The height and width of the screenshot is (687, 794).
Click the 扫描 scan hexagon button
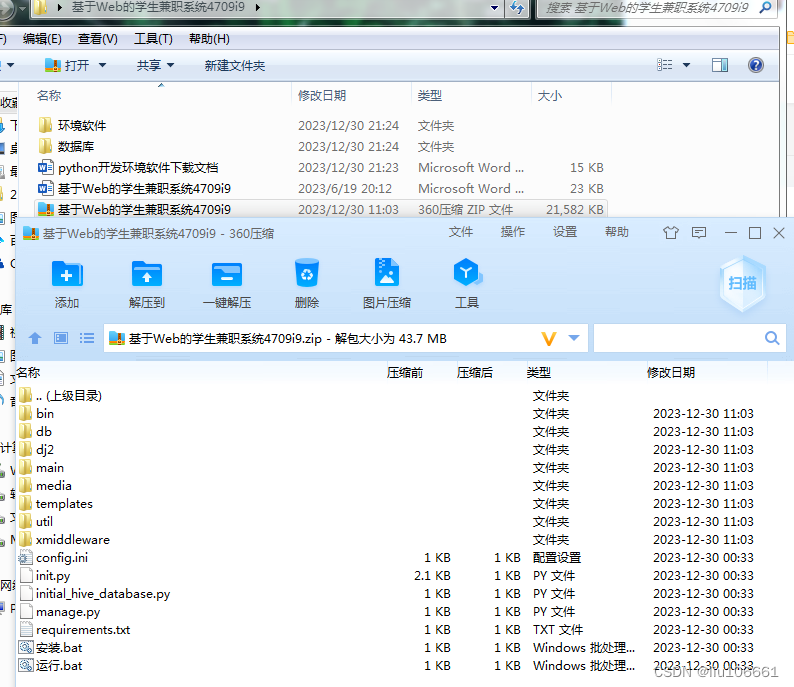742,283
